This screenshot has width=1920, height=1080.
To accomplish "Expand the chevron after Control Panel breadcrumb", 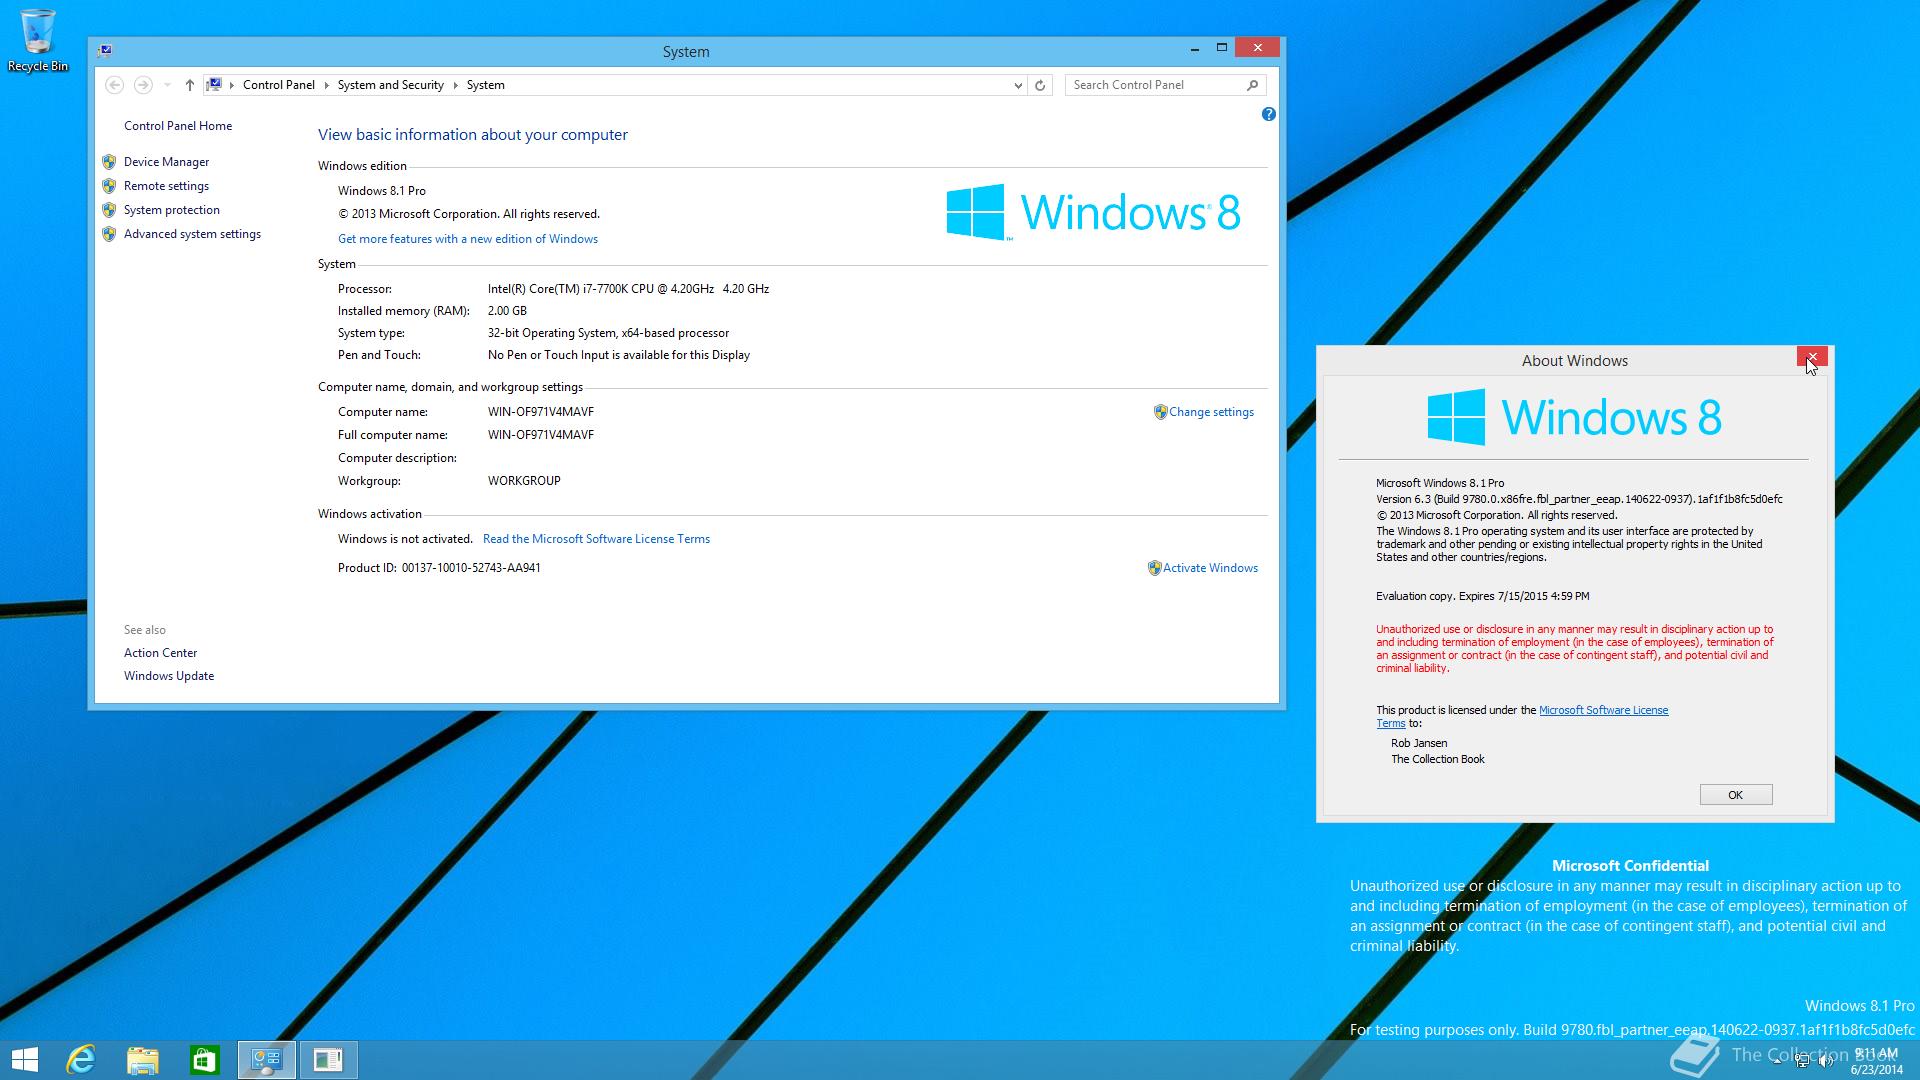I will tap(326, 85).
